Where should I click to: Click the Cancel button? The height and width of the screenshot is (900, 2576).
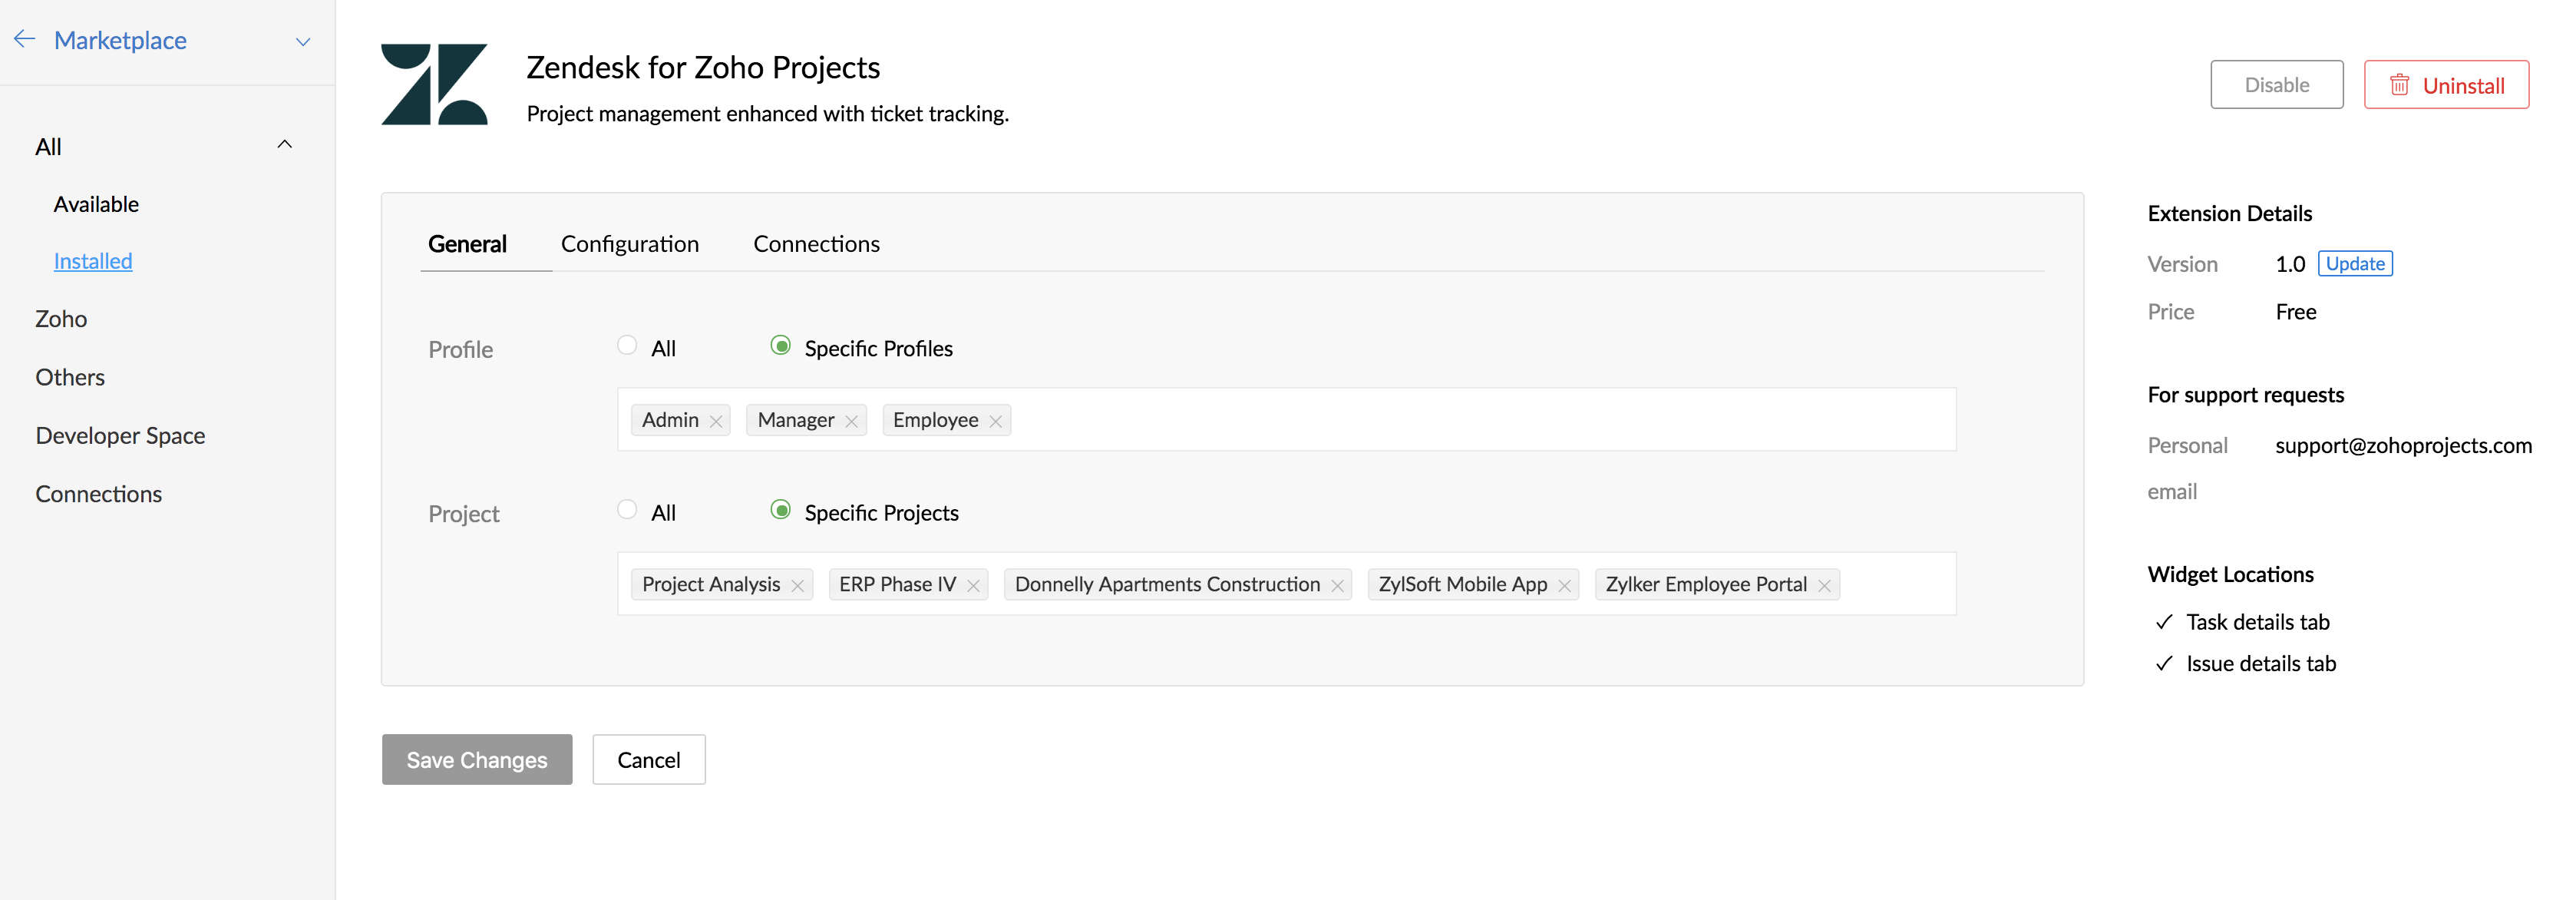(x=649, y=760)
